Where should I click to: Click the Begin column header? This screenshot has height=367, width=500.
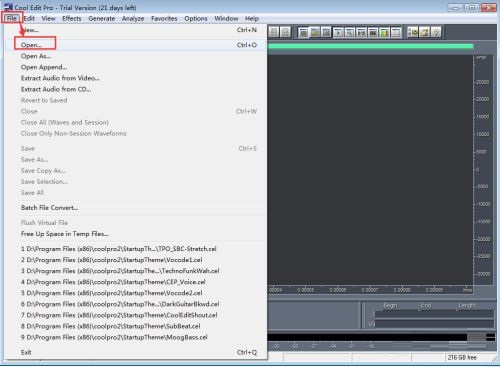tap(390, 305)
